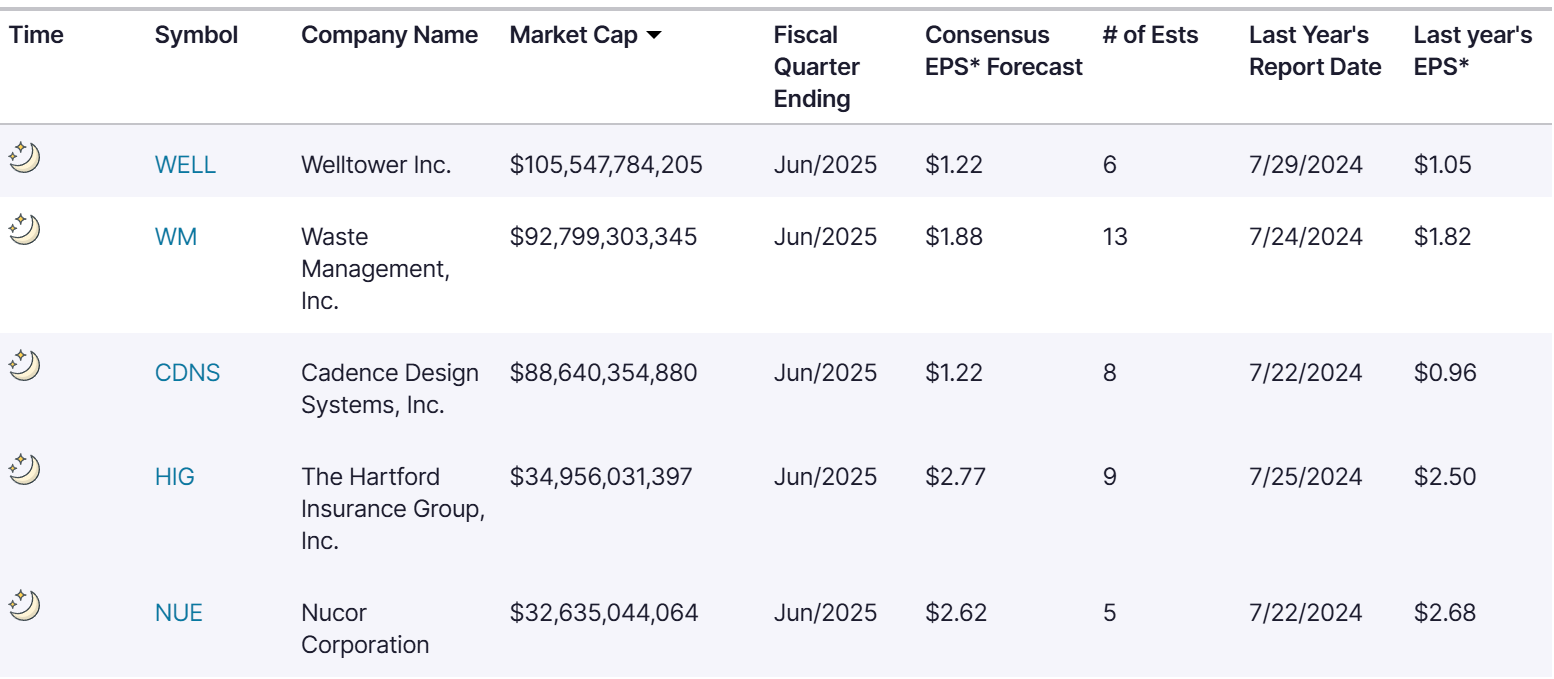Open the HIG ticker link

[x=175, y=477]
